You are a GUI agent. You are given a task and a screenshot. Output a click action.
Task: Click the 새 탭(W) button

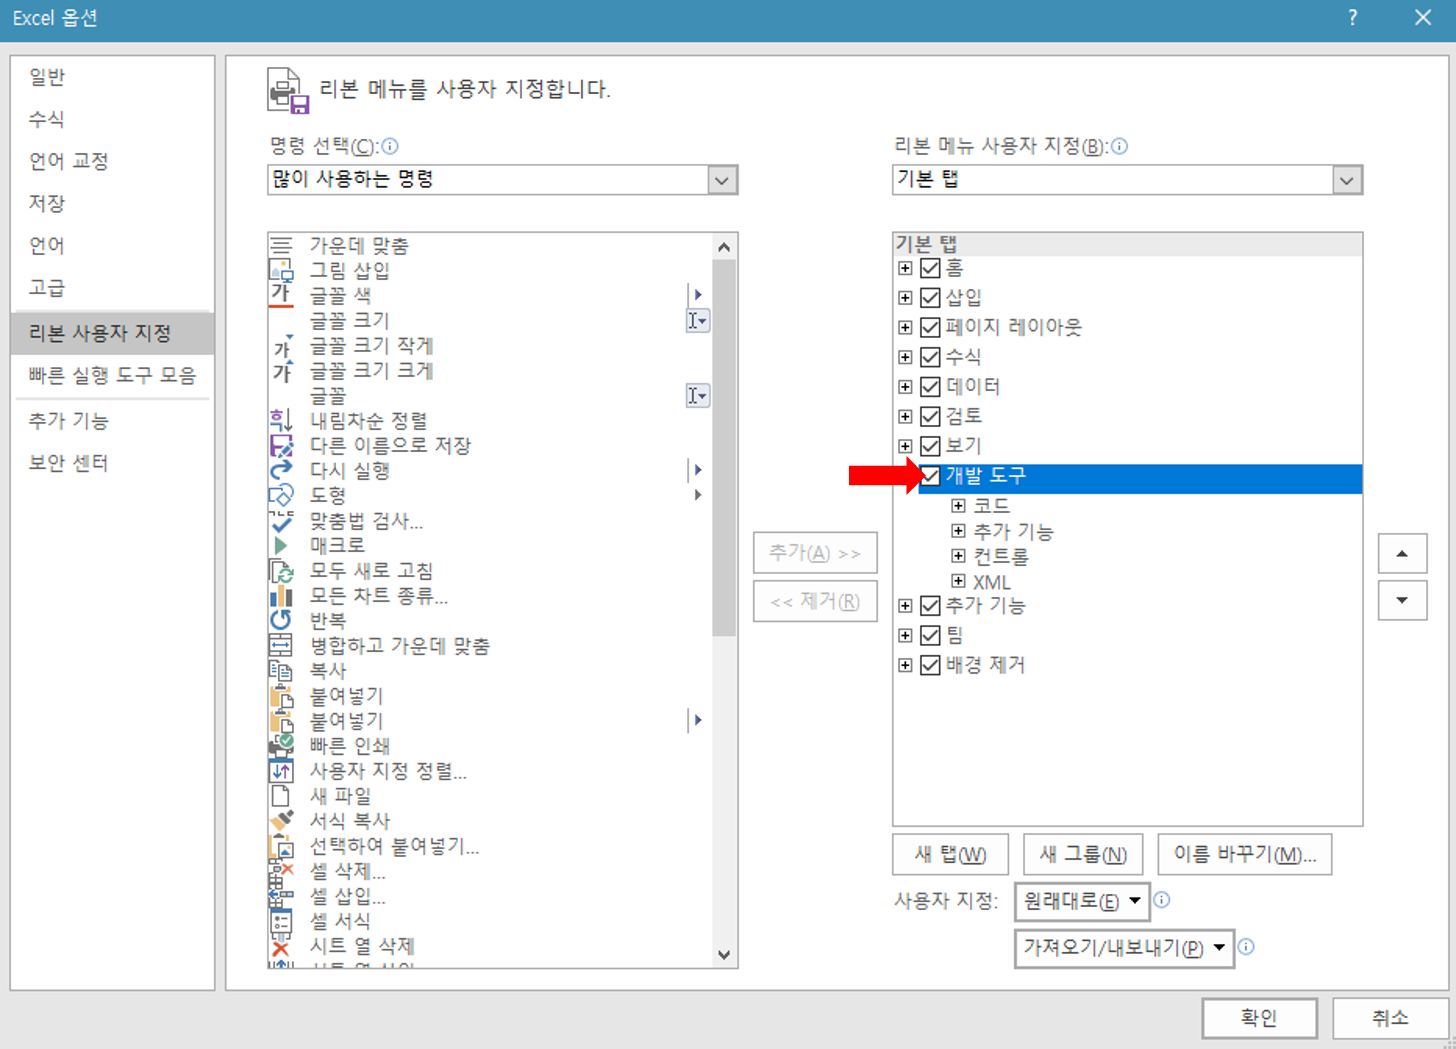pos(949,854)
